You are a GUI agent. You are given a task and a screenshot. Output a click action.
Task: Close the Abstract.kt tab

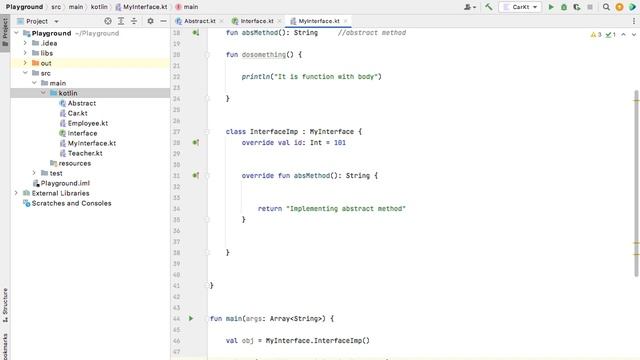(222, 21)
